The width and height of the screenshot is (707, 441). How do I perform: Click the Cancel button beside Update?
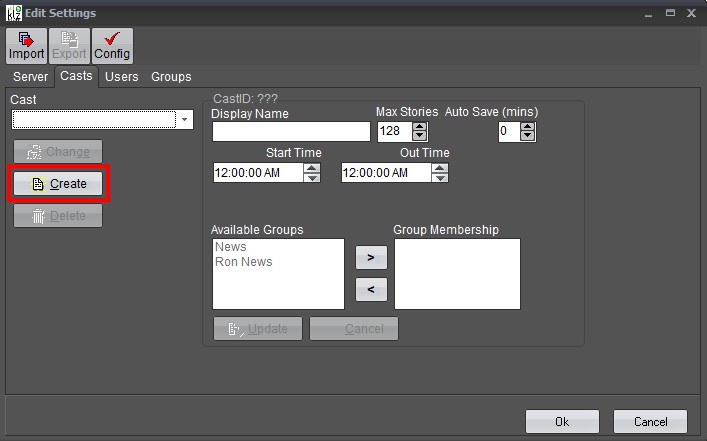(354, 329)
